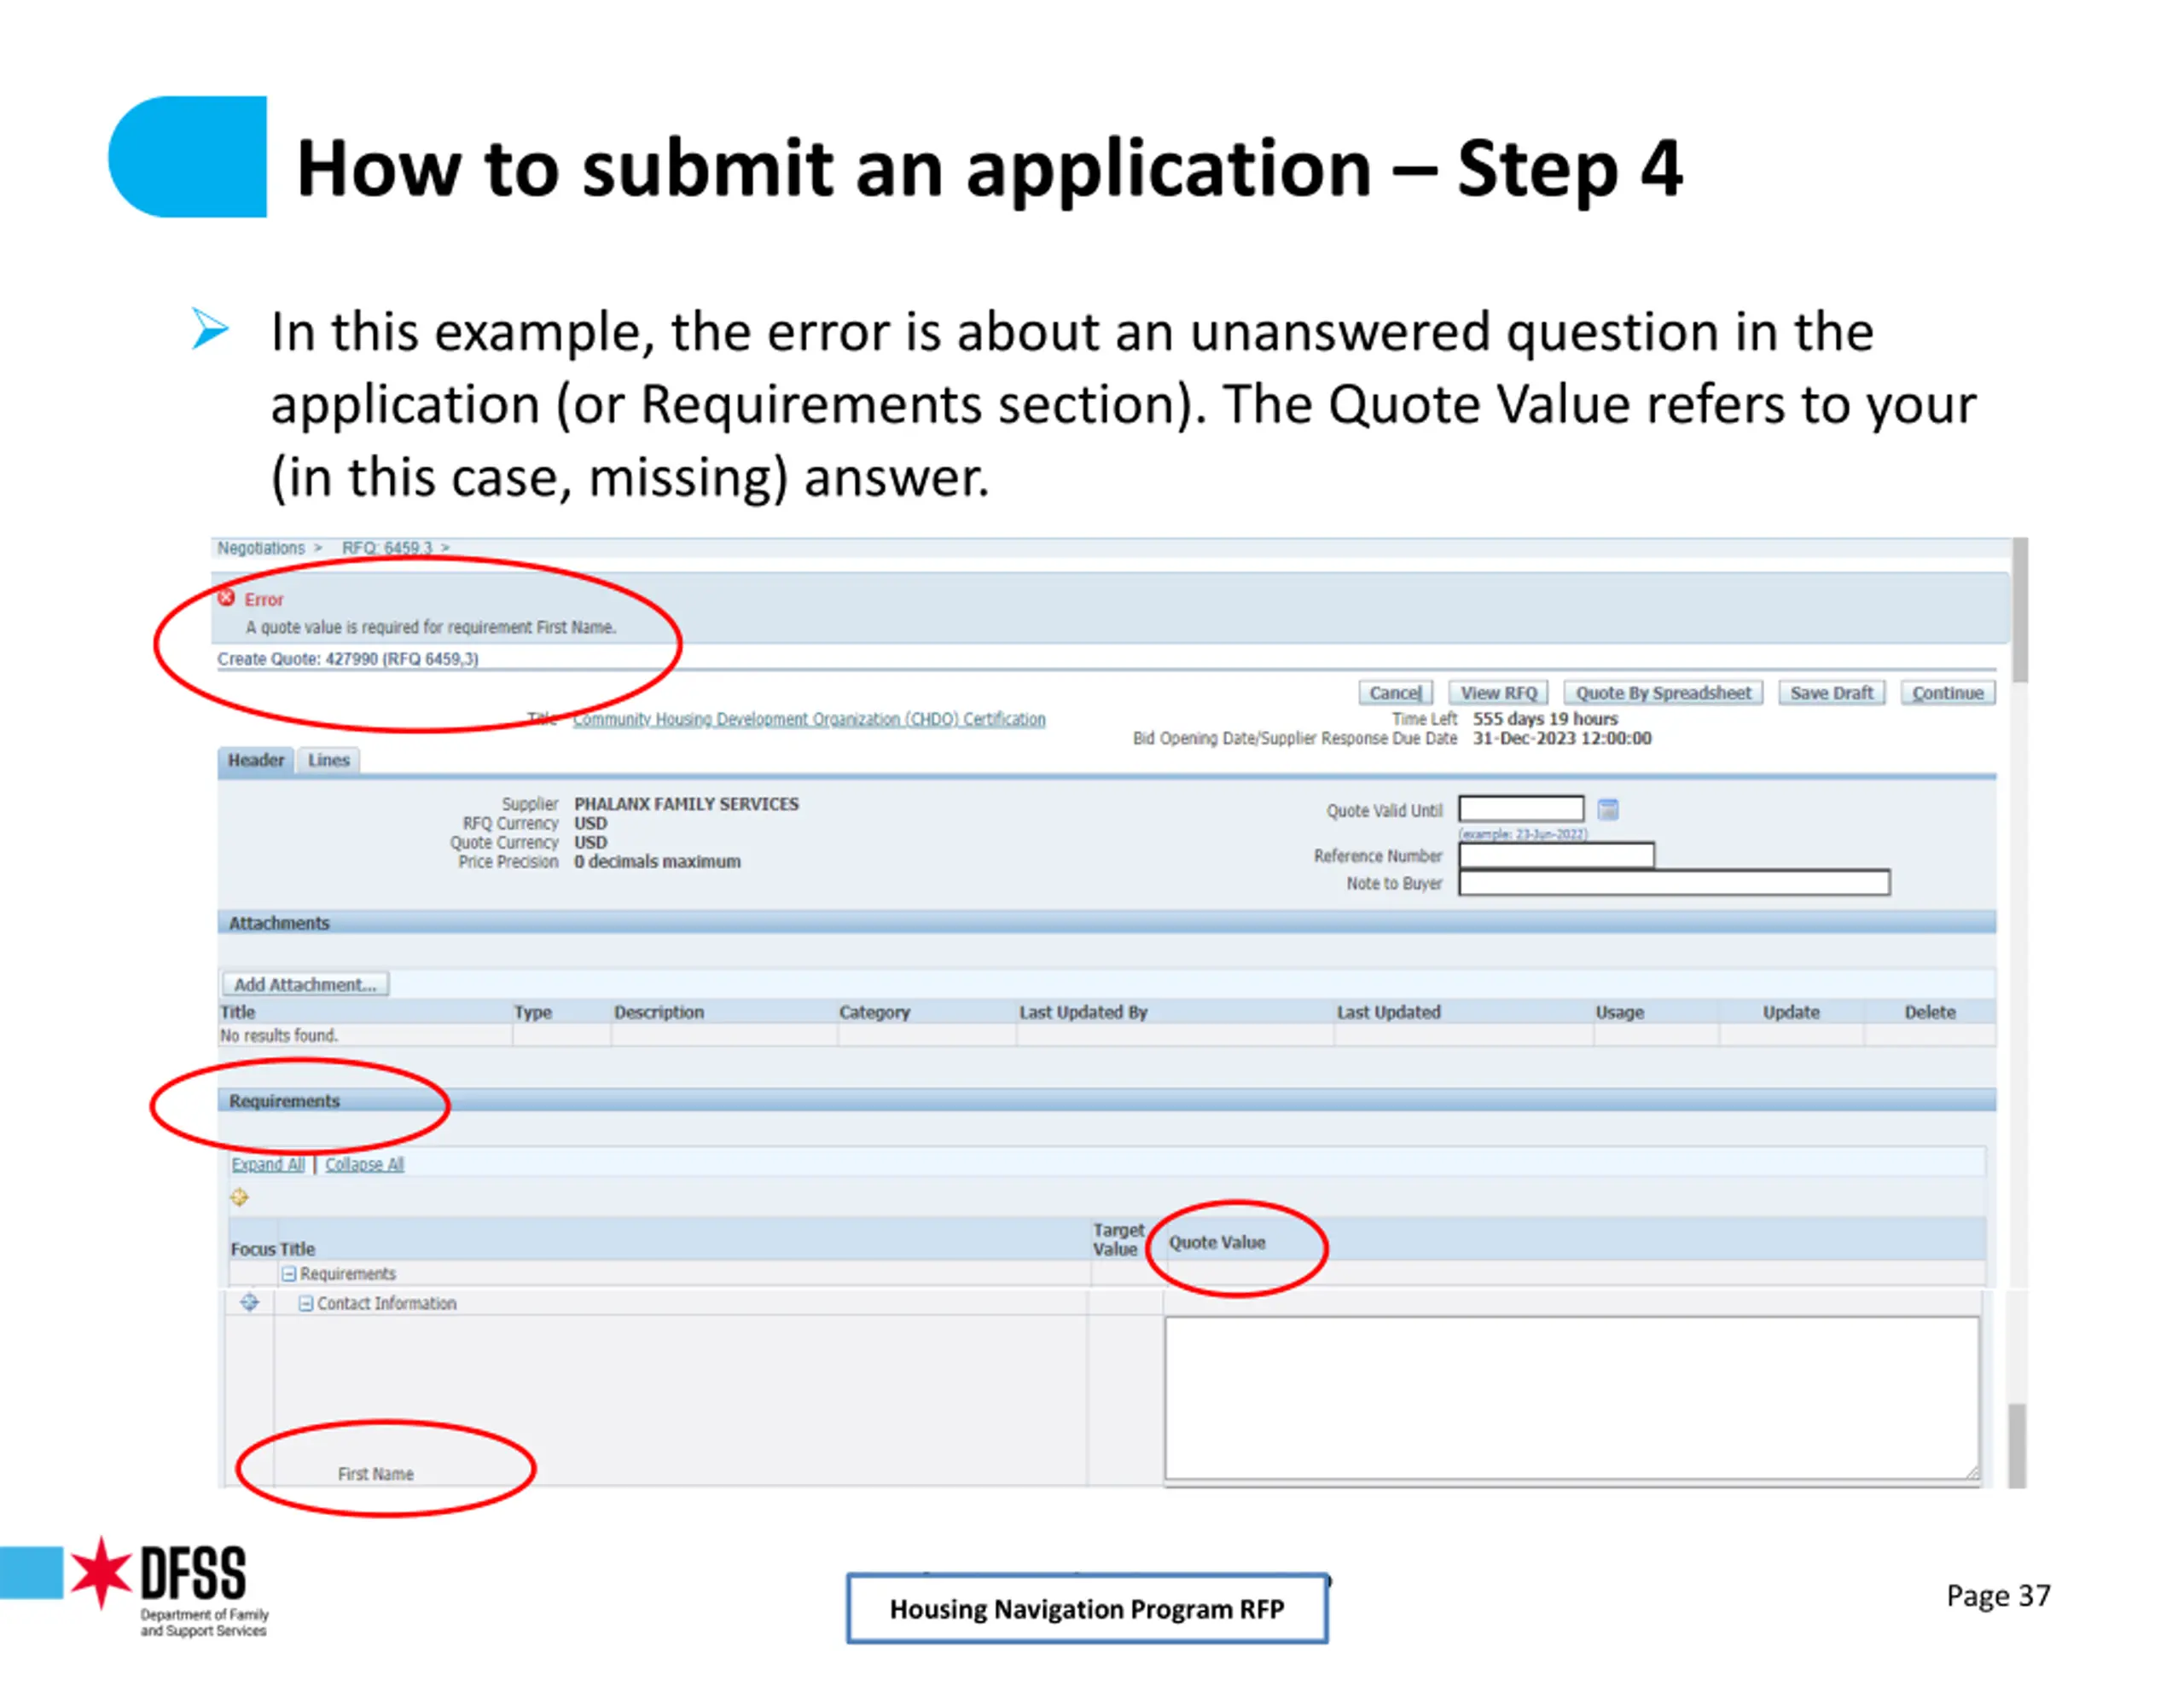Click the Housing Navigation Program RFP box
Viewport: 2184px width, 1687px height.
1087,1608
